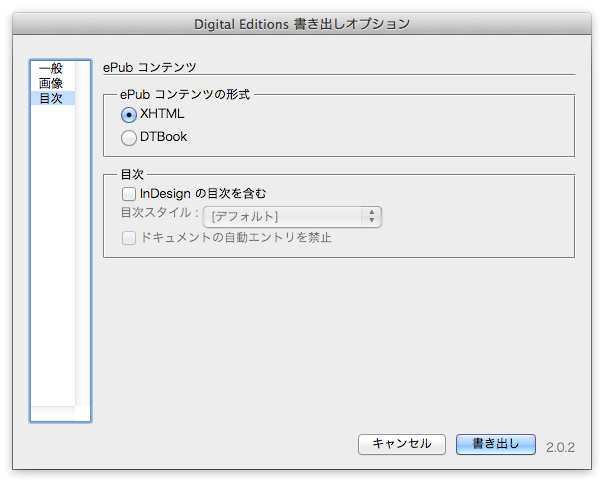Image resolution: width=604 pixels, height=482 pixels.
Task: Click the 目次 group label in main panel
Action: coord(132,174)
